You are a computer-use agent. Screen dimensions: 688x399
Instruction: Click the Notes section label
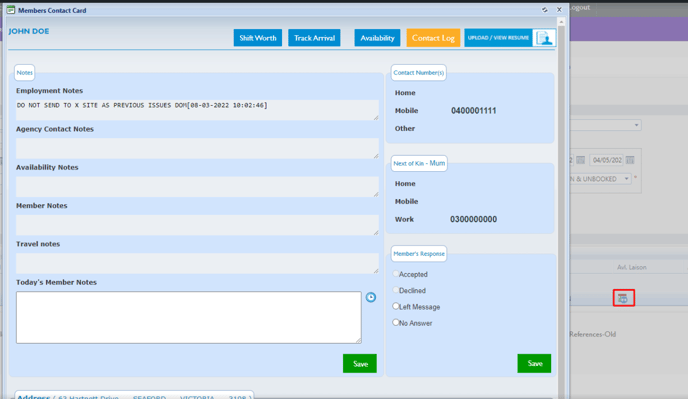pos(25,72)
